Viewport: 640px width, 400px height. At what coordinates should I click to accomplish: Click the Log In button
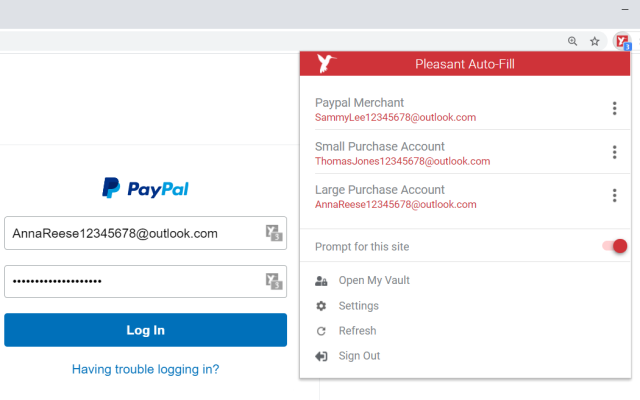pos(145,330)
